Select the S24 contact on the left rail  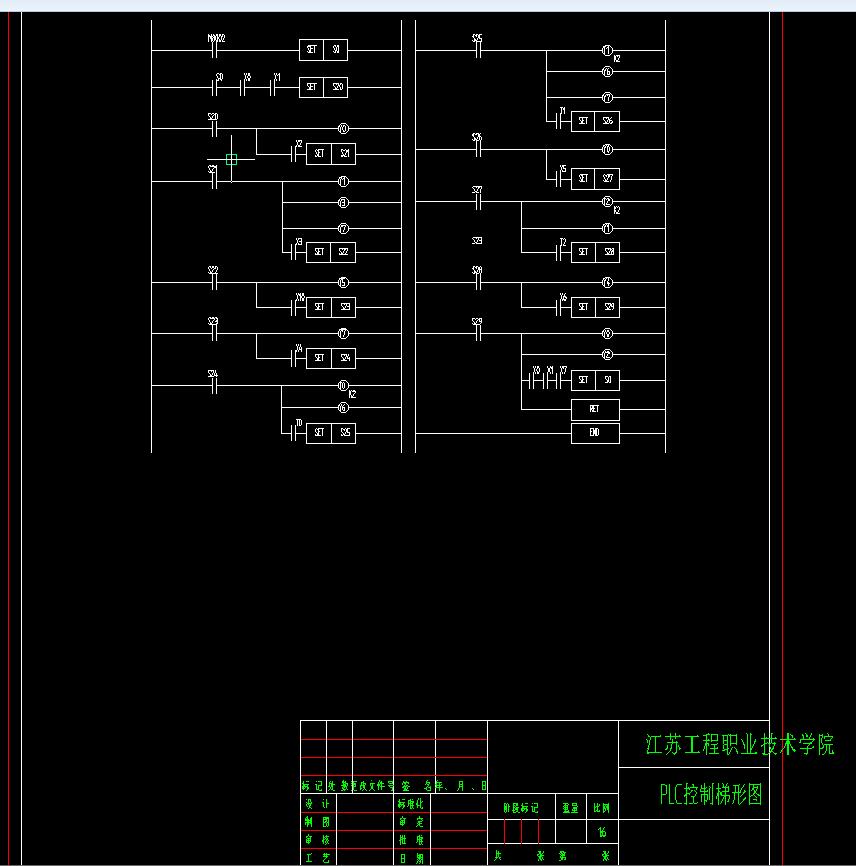point(214,385)
